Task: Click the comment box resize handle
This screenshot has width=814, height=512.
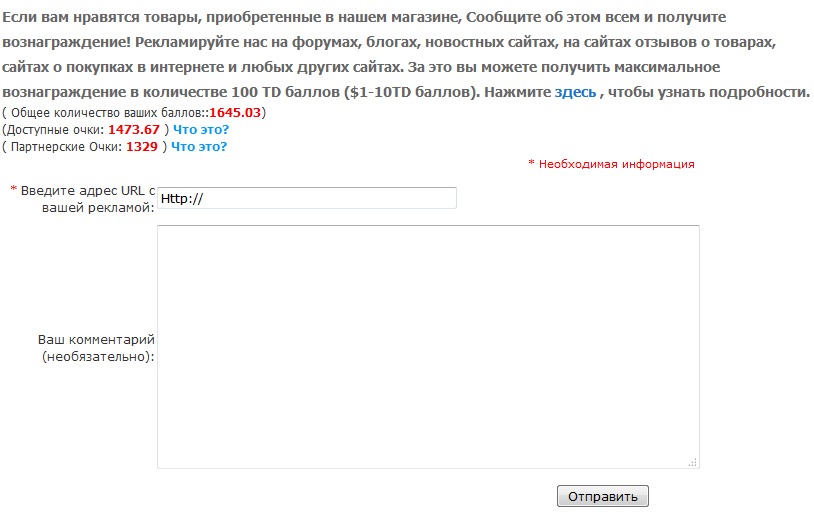Action: coord(693,462)
